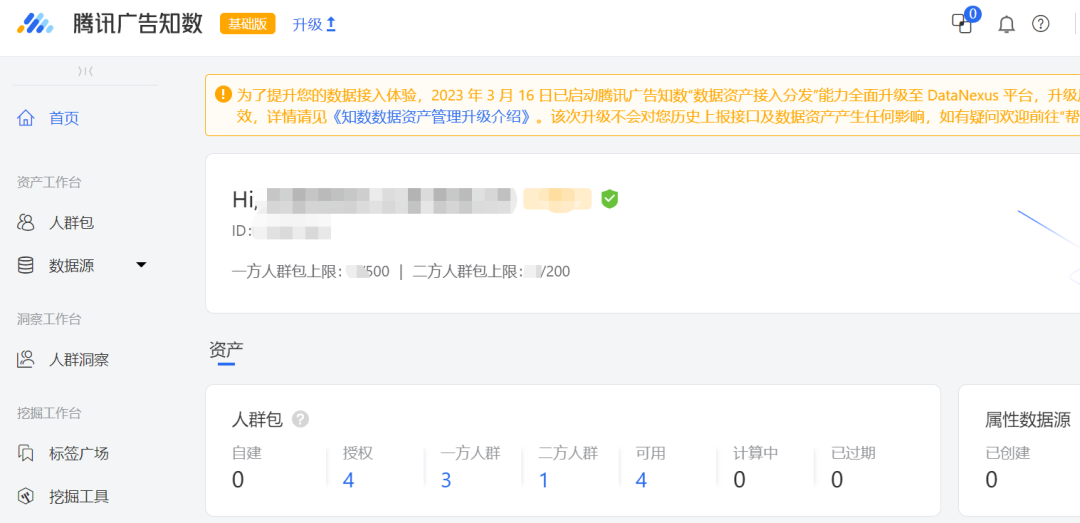
Task: Click the 一方人群 count 3
Action: click(x=446, y=480)
